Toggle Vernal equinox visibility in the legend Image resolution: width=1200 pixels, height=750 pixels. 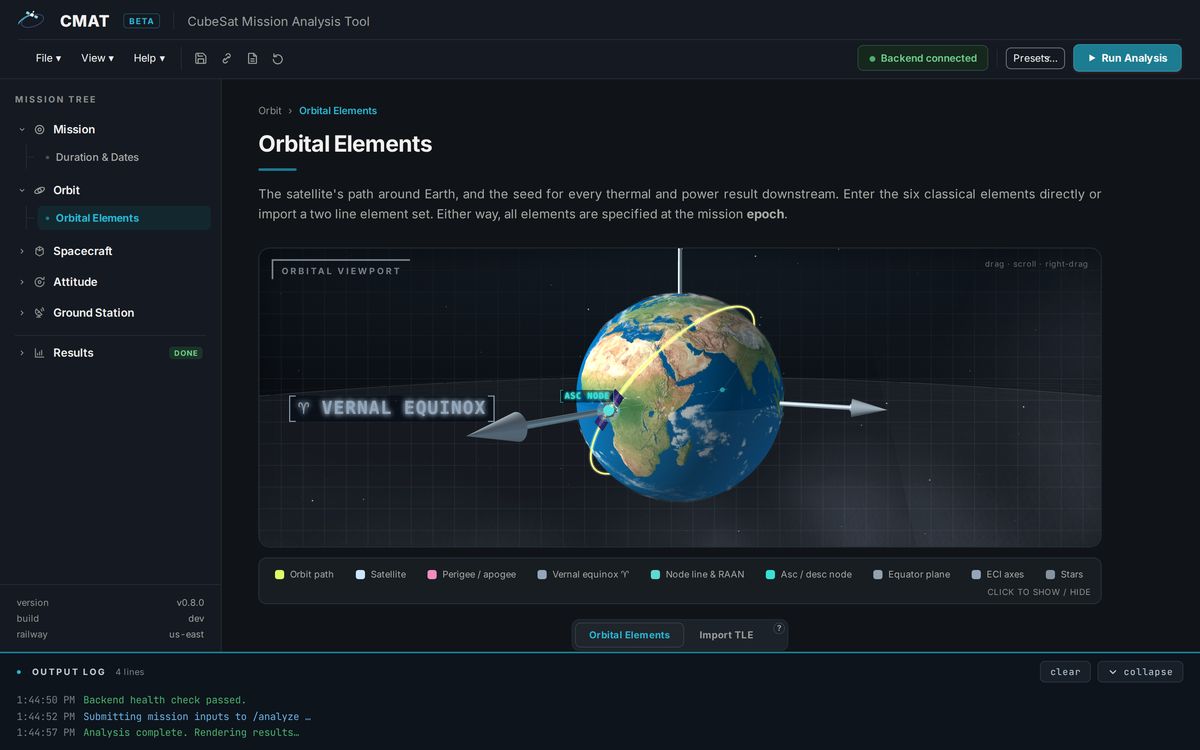pos(583,574)
